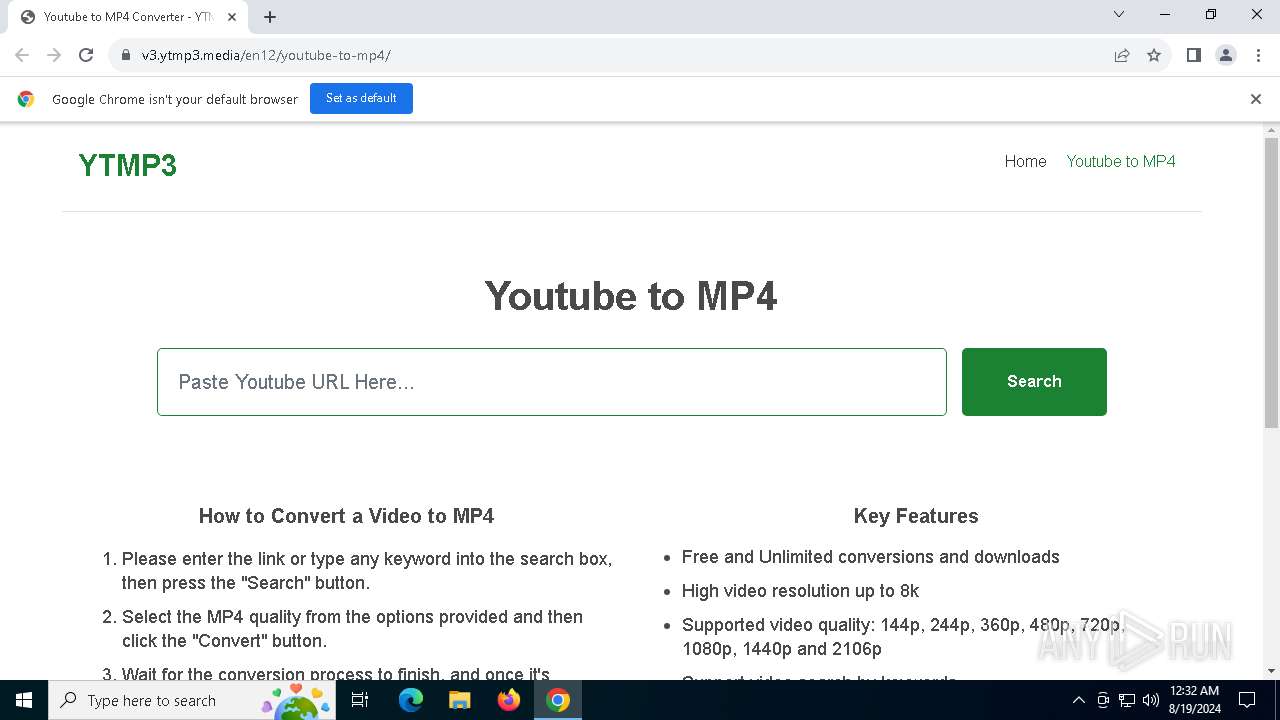Expand the tab search chevron
Screen dimensions: 1280x720
pos(1119,14)
